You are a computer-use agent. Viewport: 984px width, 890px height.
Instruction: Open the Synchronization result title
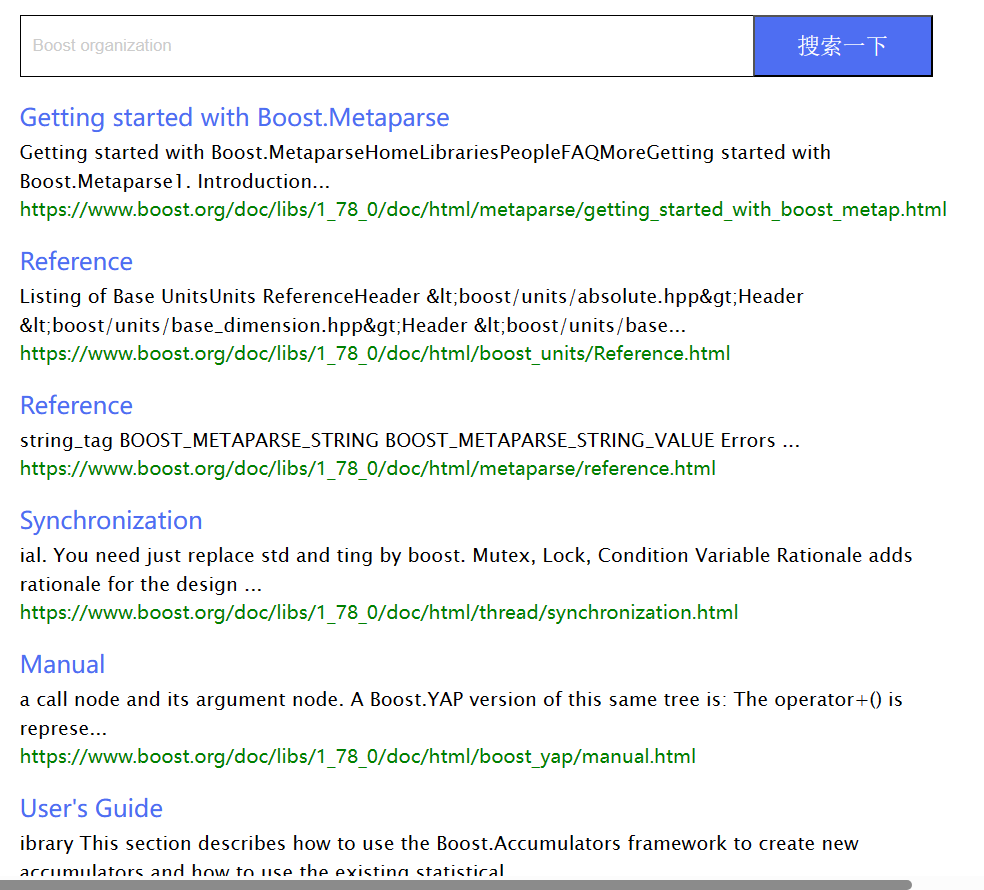(x=111, y=521)
